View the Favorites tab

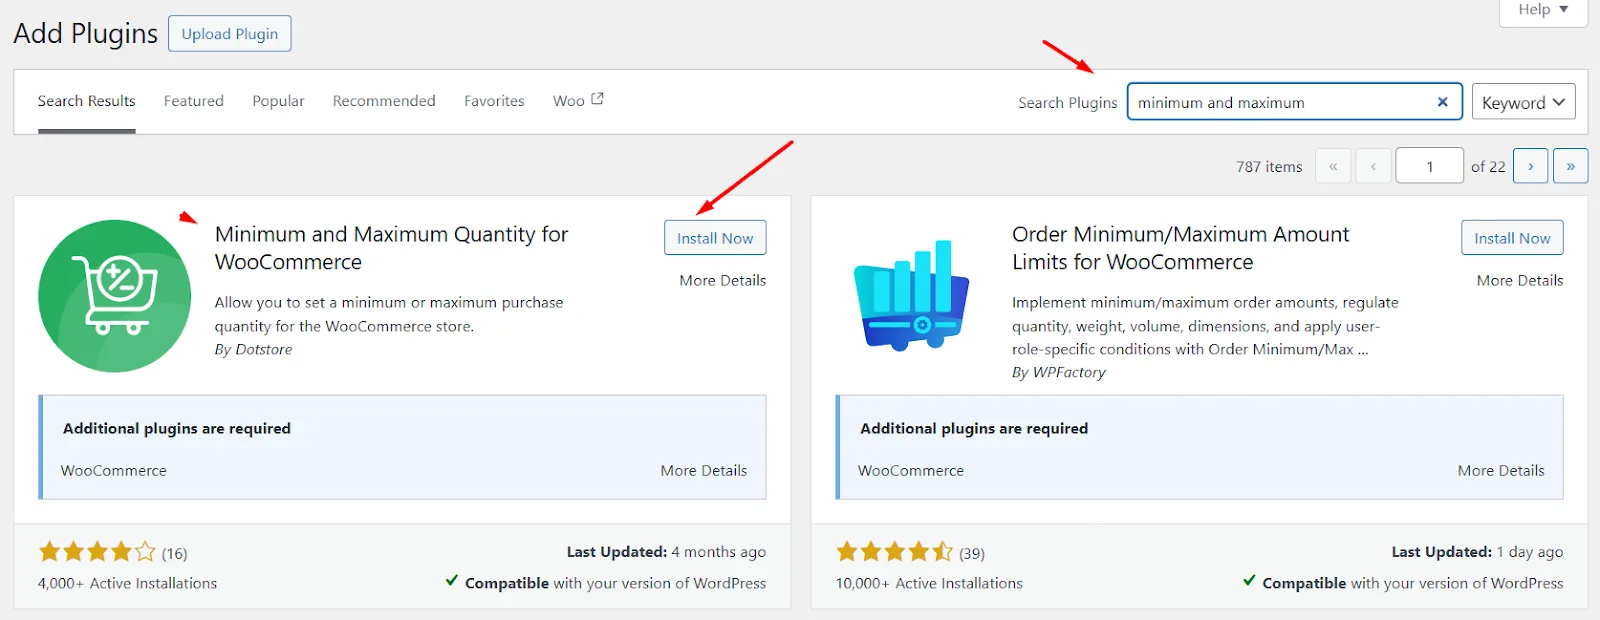pos(494,101)
